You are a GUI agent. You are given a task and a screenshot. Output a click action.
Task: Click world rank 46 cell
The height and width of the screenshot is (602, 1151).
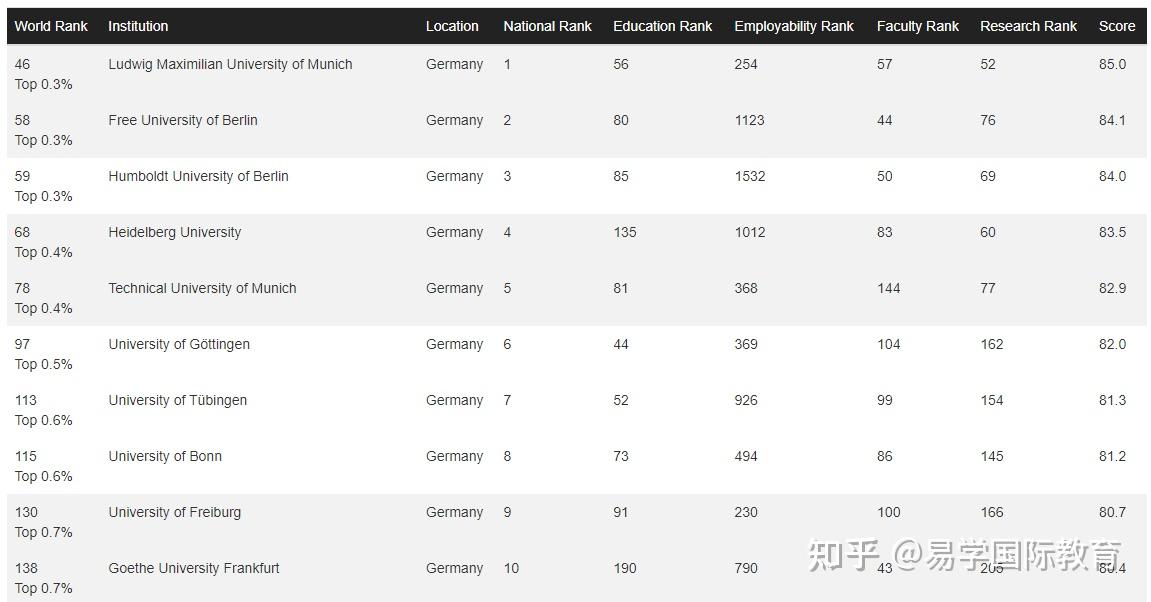(22, 65)
